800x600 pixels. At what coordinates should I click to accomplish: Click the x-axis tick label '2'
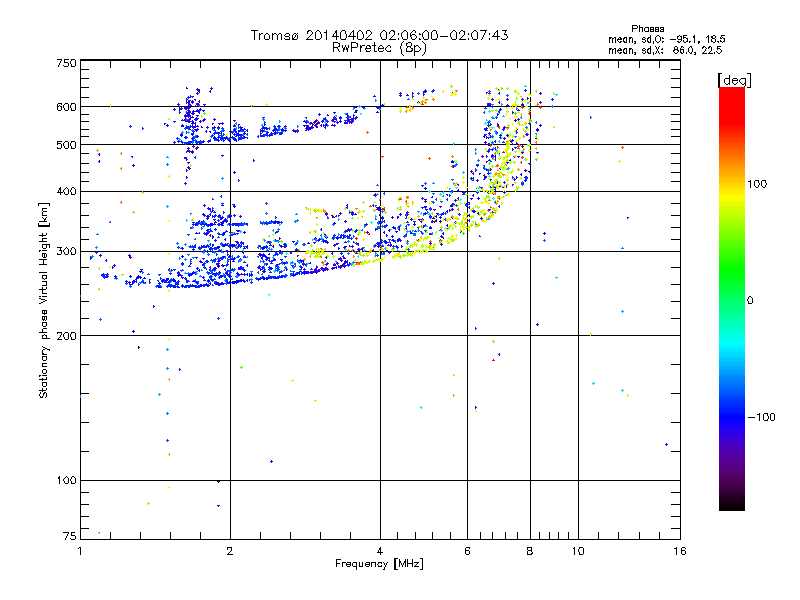pos(230,551)
